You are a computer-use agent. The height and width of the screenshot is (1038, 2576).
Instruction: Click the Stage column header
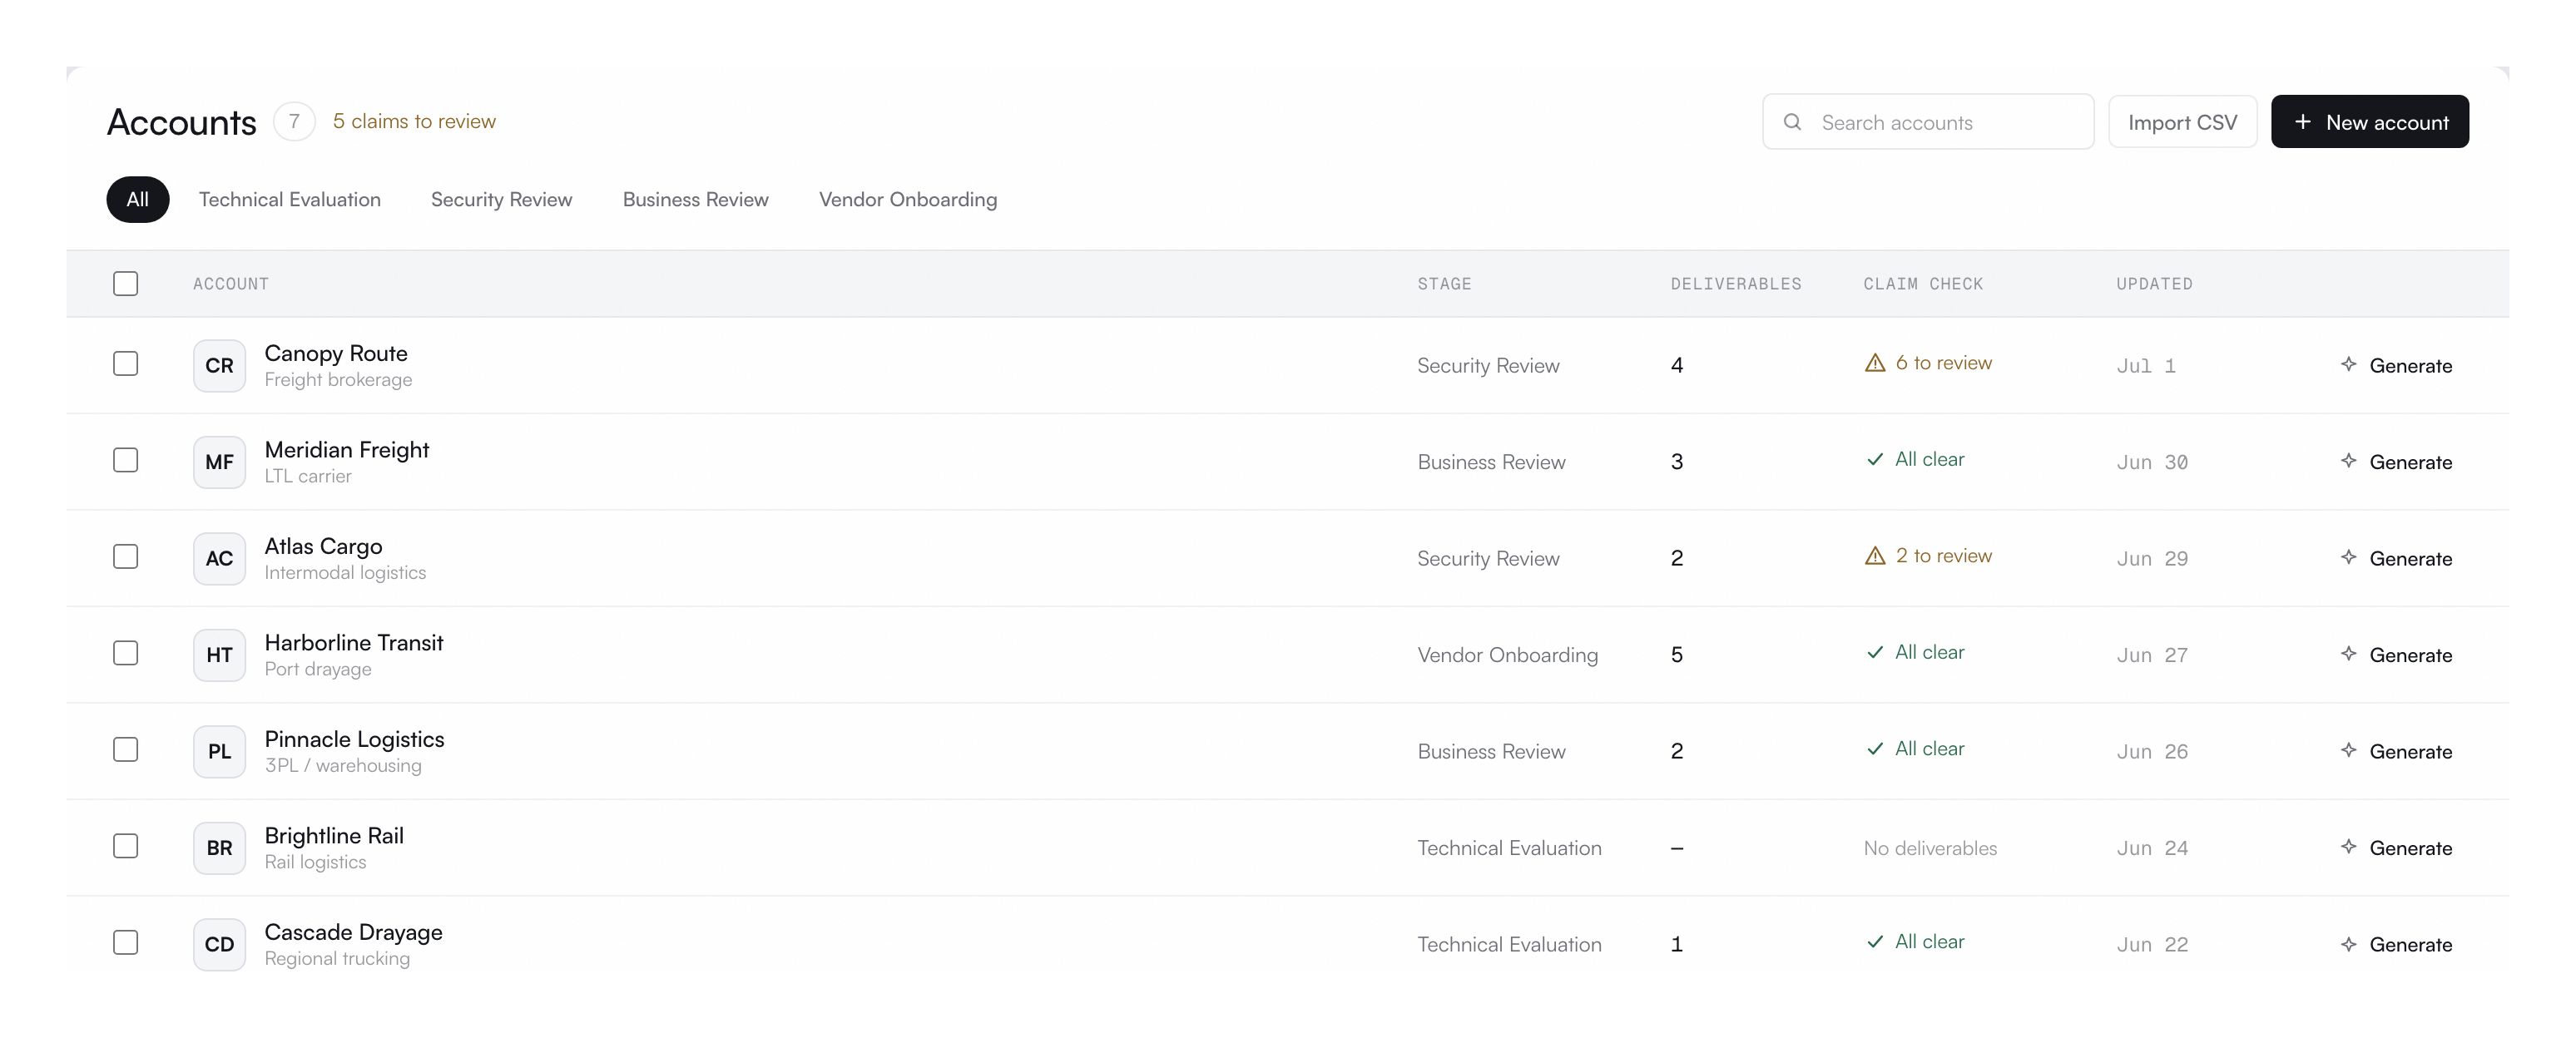click(1444, 284)
